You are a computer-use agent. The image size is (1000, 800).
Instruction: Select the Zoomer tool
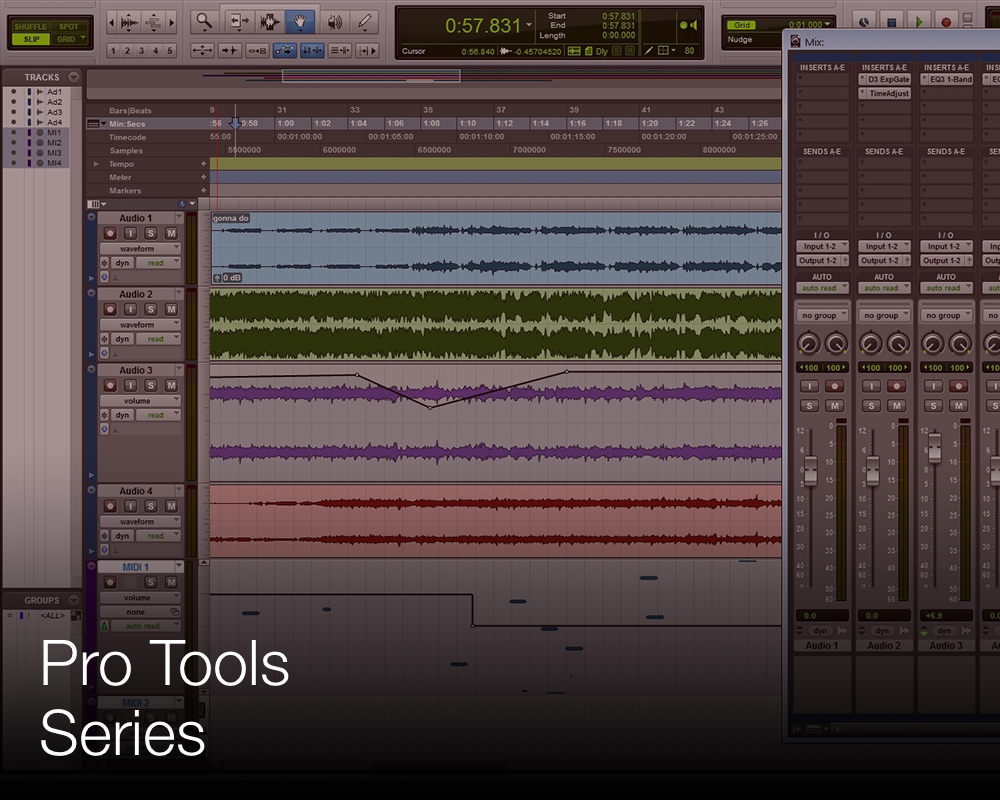pyautogui.click(x=204, y=22)
